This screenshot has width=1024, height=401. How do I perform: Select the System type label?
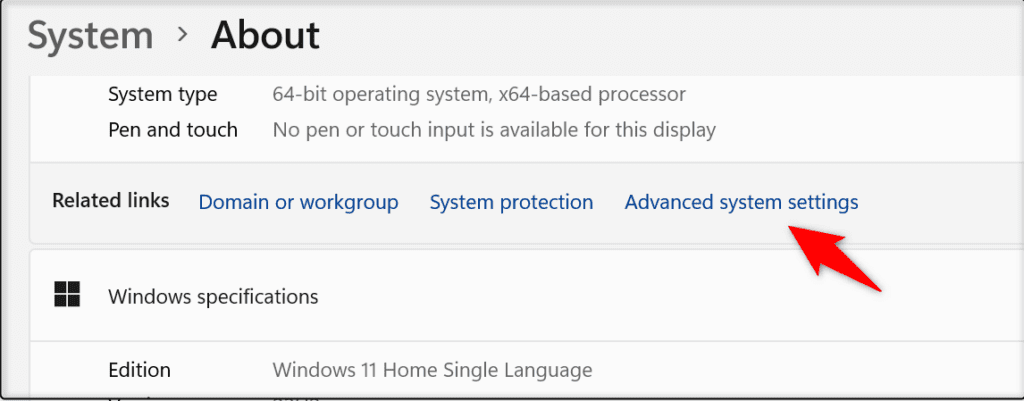click(x=163, y=95)
